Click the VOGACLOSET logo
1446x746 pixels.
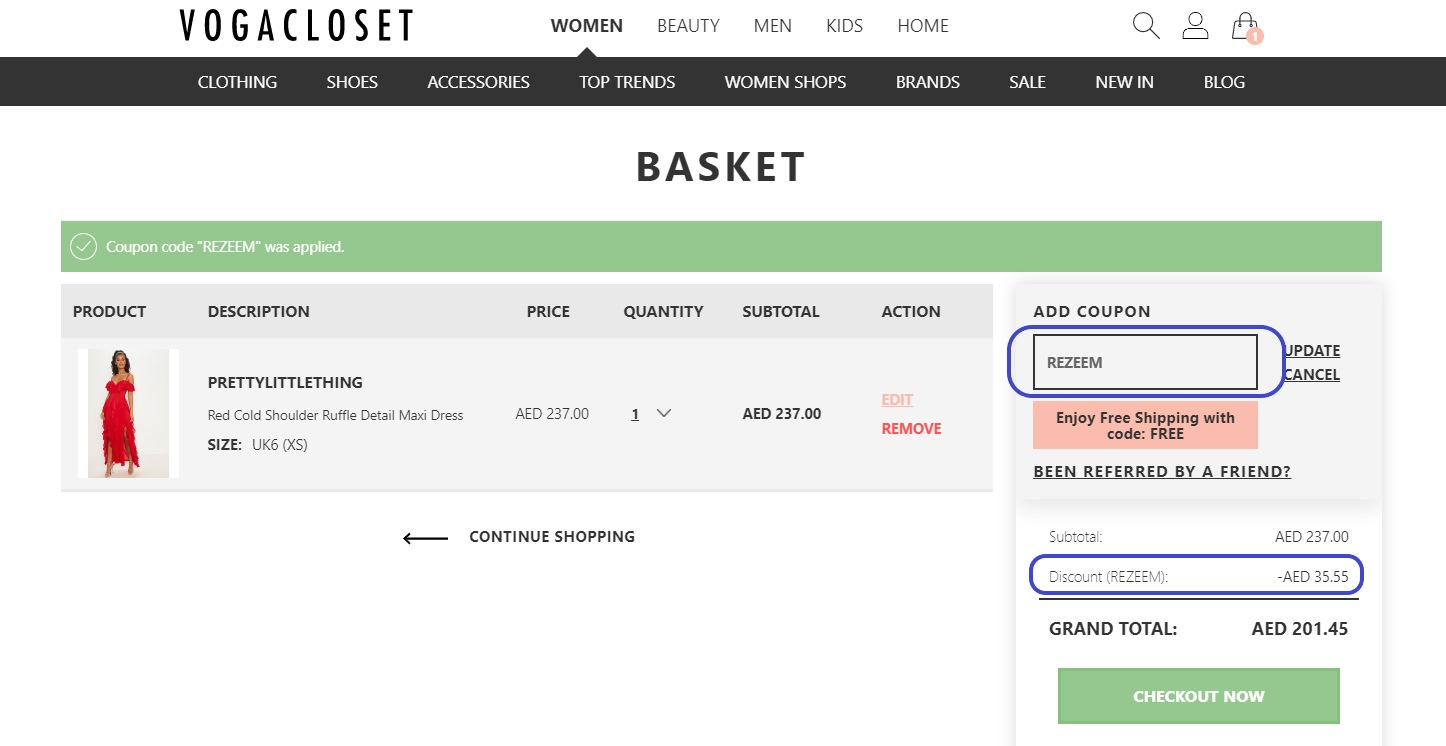295,24
